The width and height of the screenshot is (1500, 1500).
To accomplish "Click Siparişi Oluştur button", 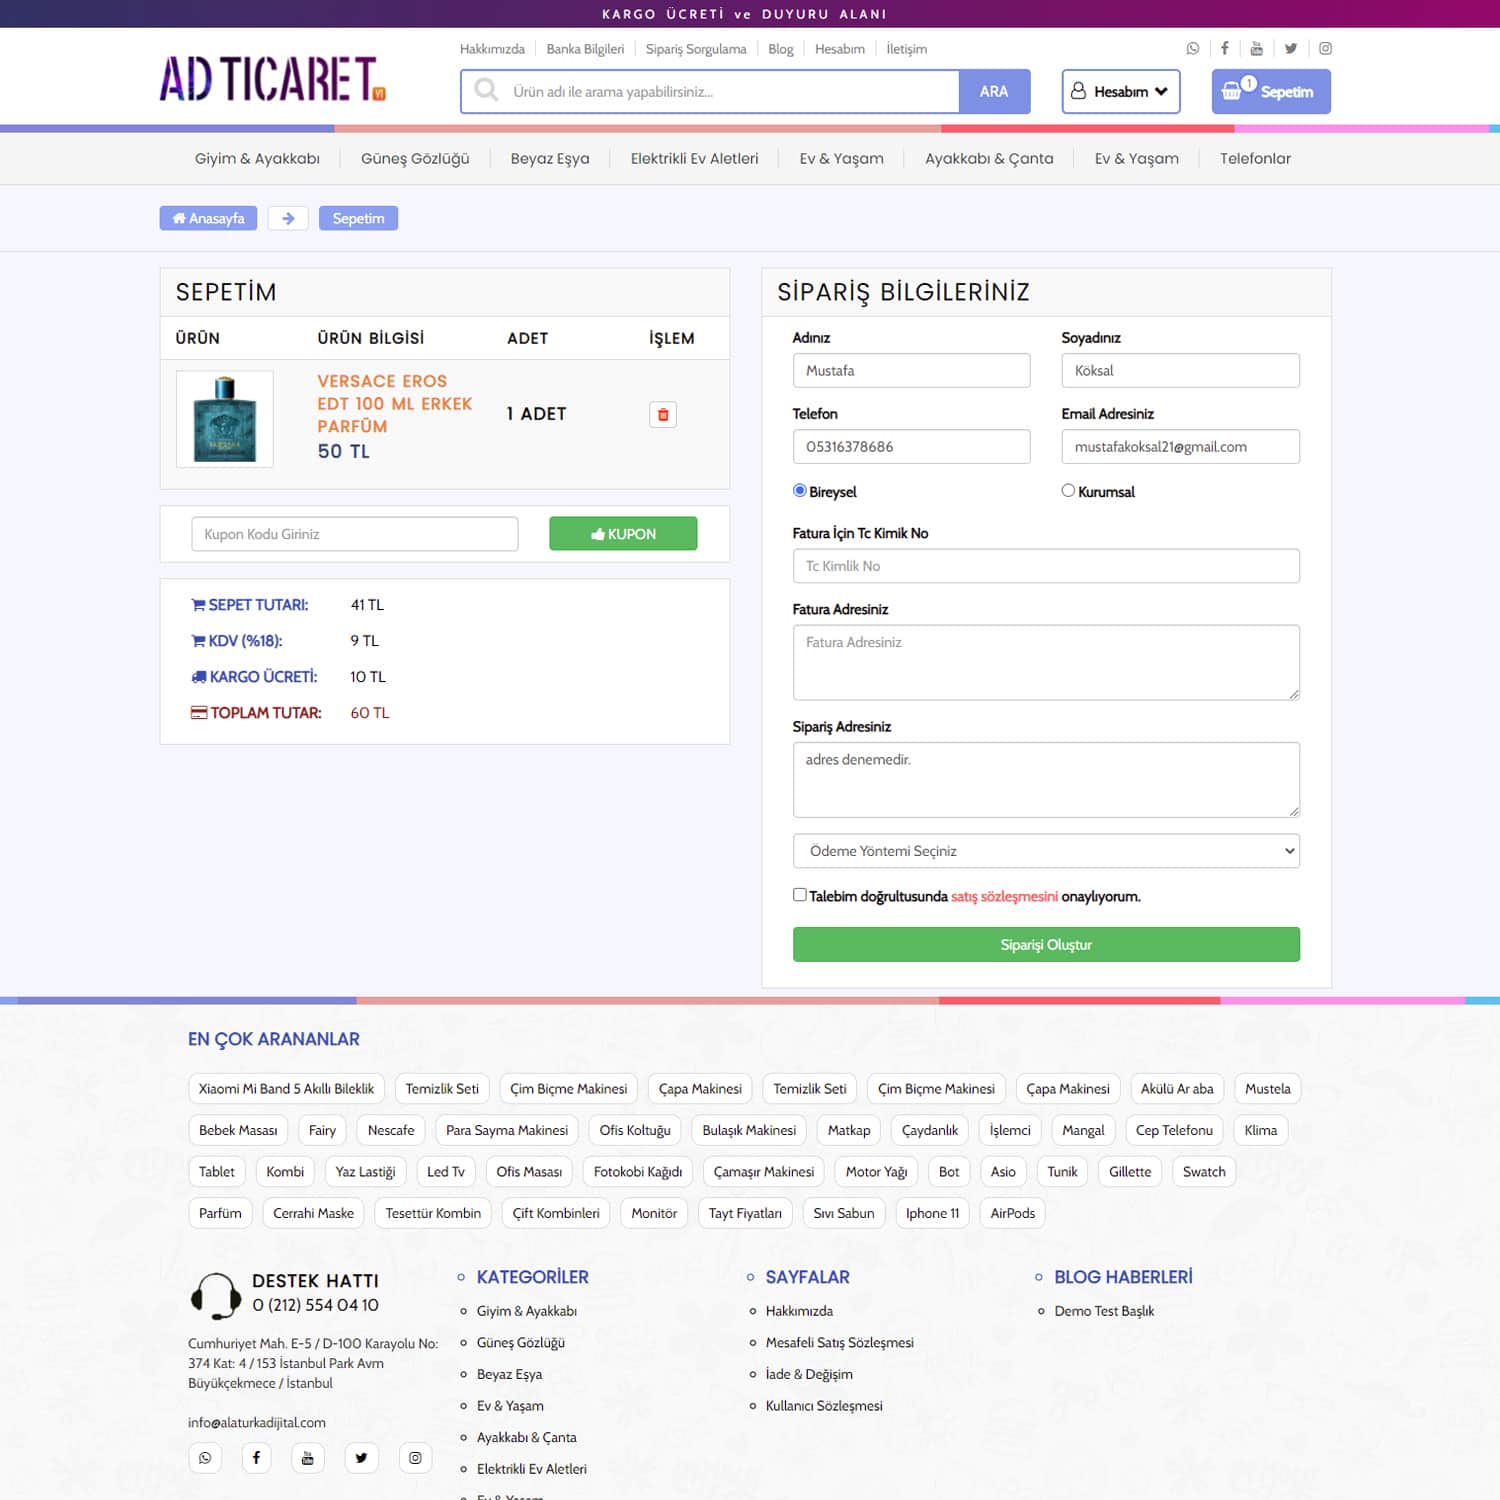I will 1046,944.
